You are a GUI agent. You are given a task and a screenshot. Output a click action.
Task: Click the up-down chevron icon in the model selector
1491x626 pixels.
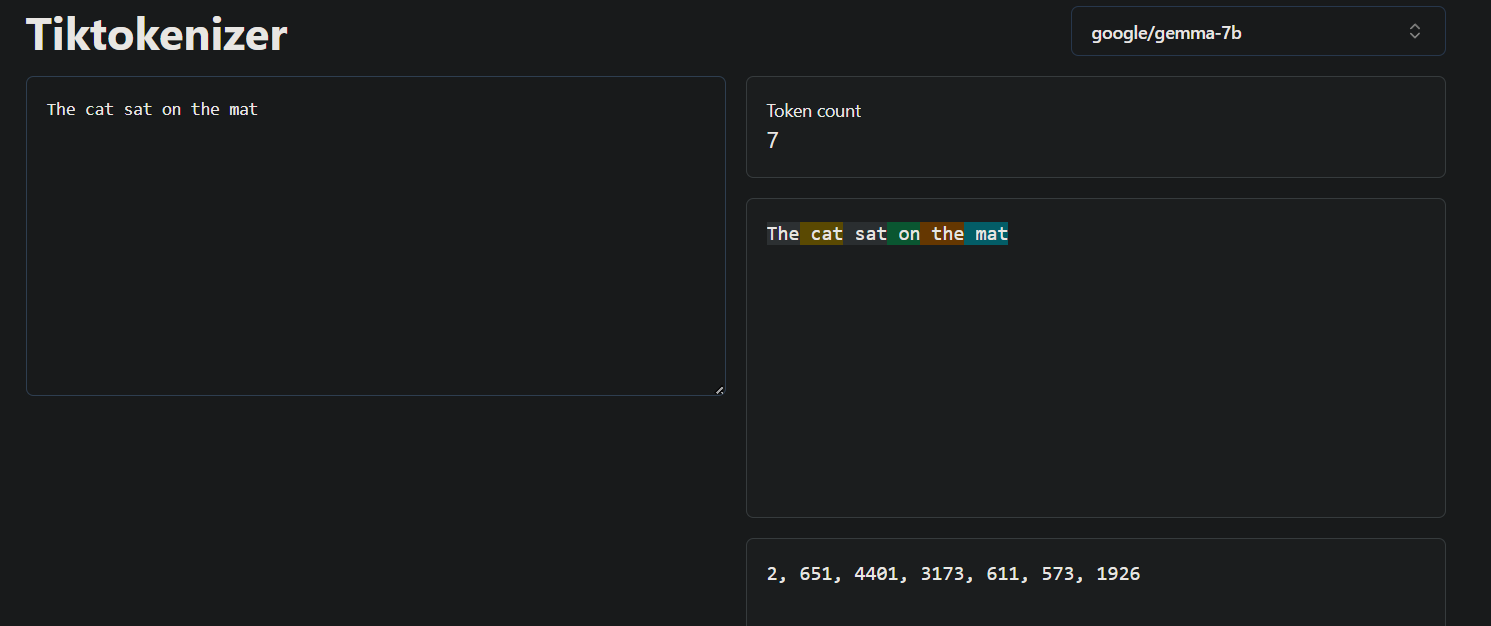pos(1415,31)
